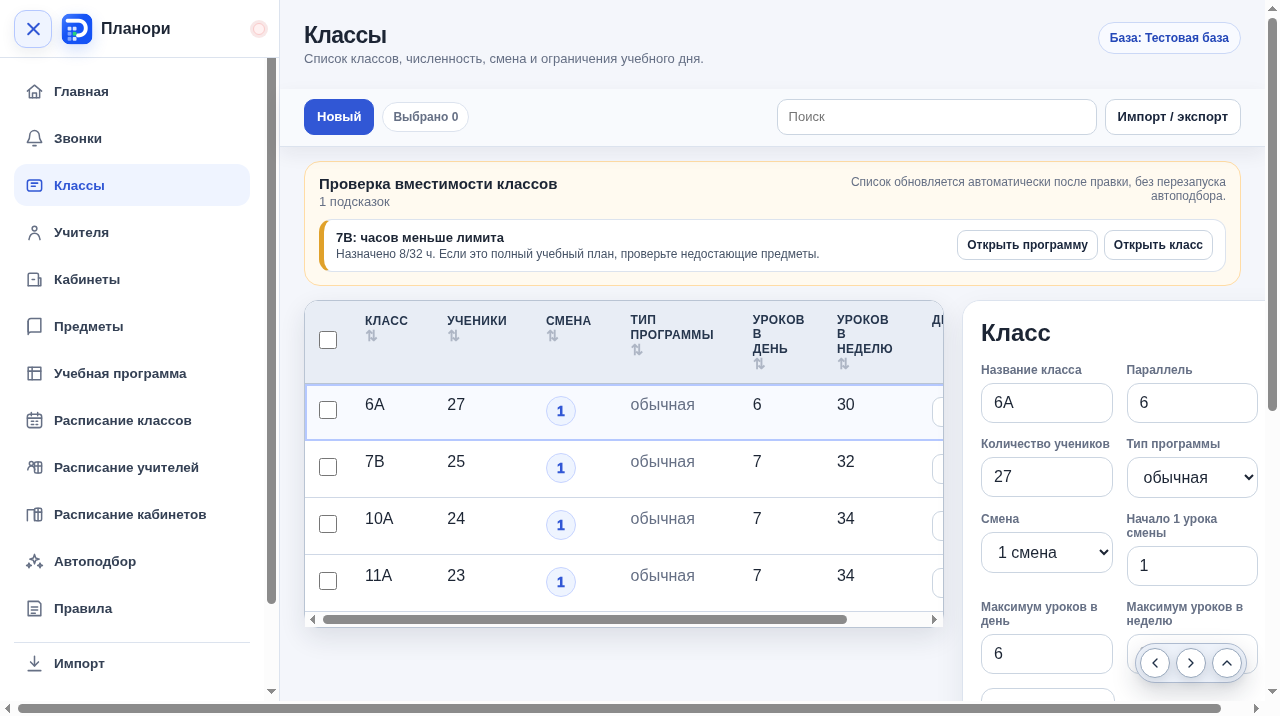Click the download icon beside Импорт

pos(35,664)
